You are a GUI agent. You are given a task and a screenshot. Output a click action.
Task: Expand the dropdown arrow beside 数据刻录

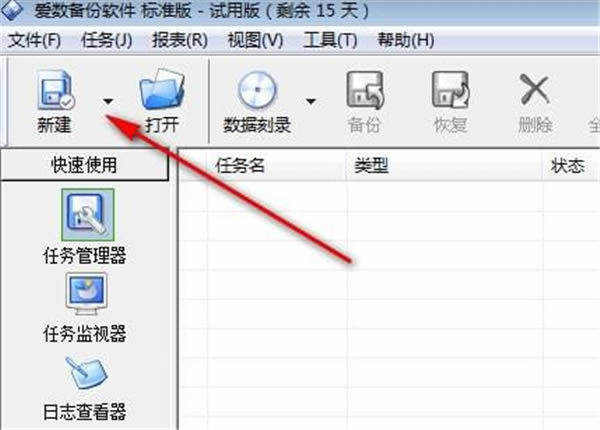[311, 101]
